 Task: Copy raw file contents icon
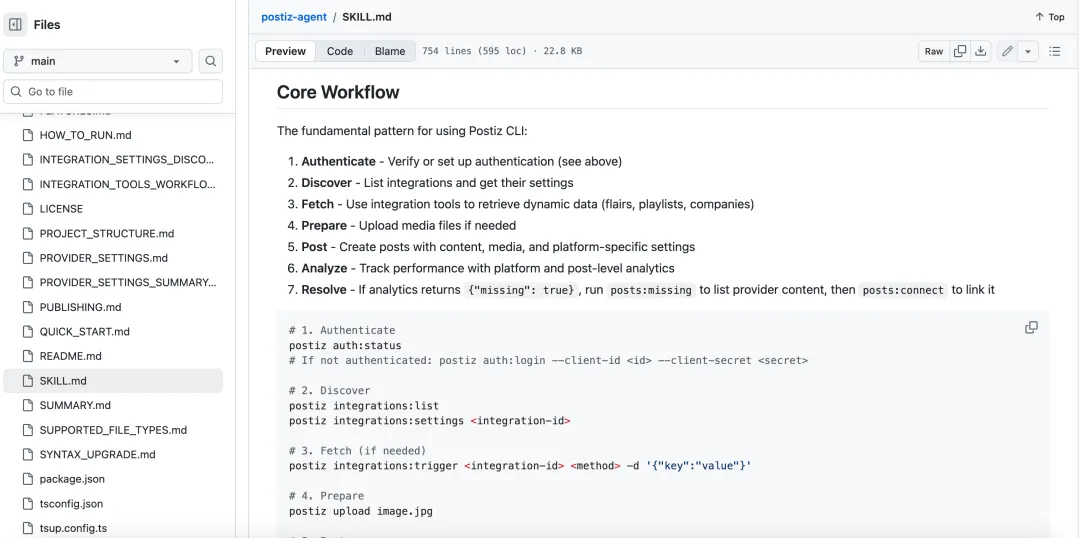click(x=960, y=51)
